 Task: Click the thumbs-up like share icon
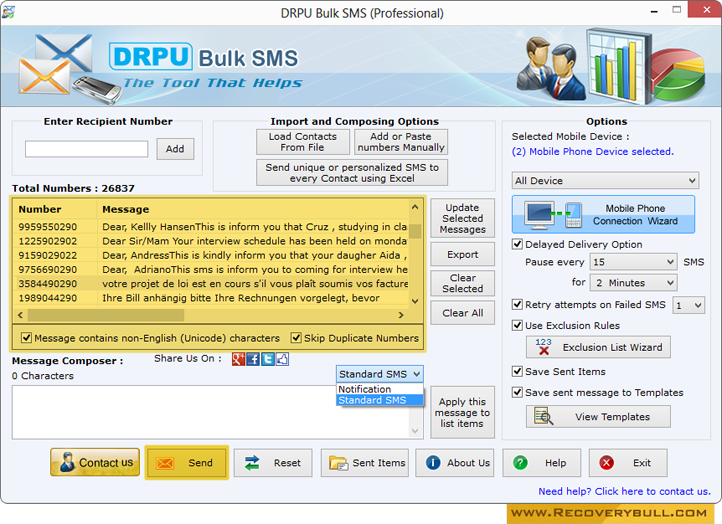pyautogui.click(x=282, y=359)
